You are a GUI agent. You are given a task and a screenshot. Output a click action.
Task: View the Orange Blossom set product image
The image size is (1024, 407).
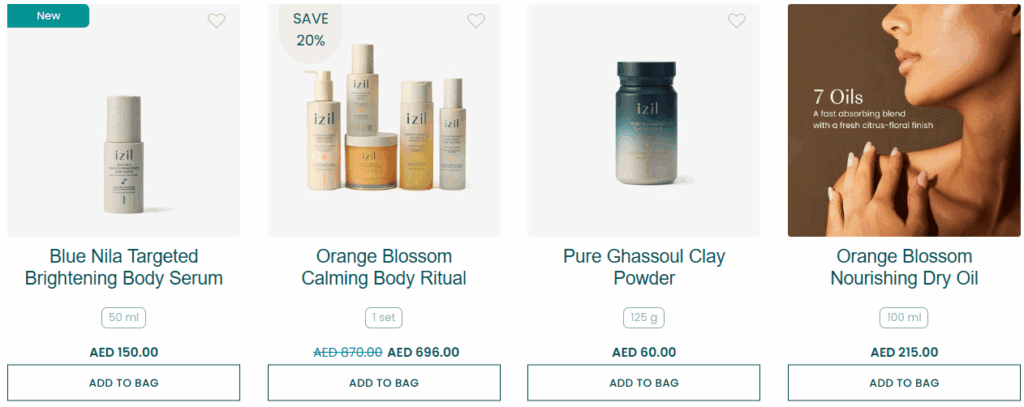click(x=384, y=120)
